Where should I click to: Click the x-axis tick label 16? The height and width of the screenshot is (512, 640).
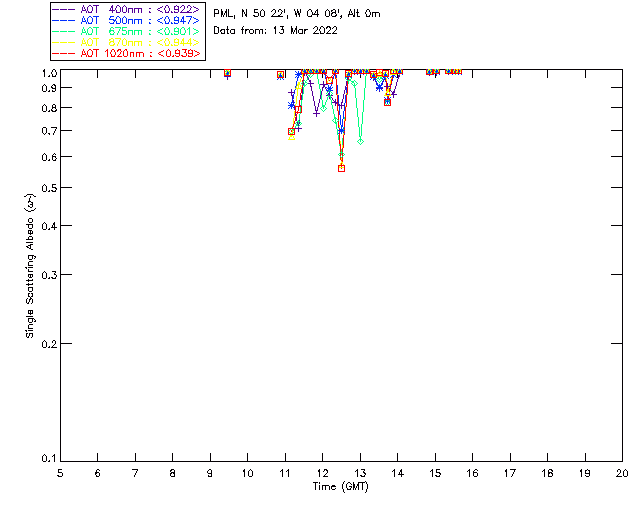point(472,473)
